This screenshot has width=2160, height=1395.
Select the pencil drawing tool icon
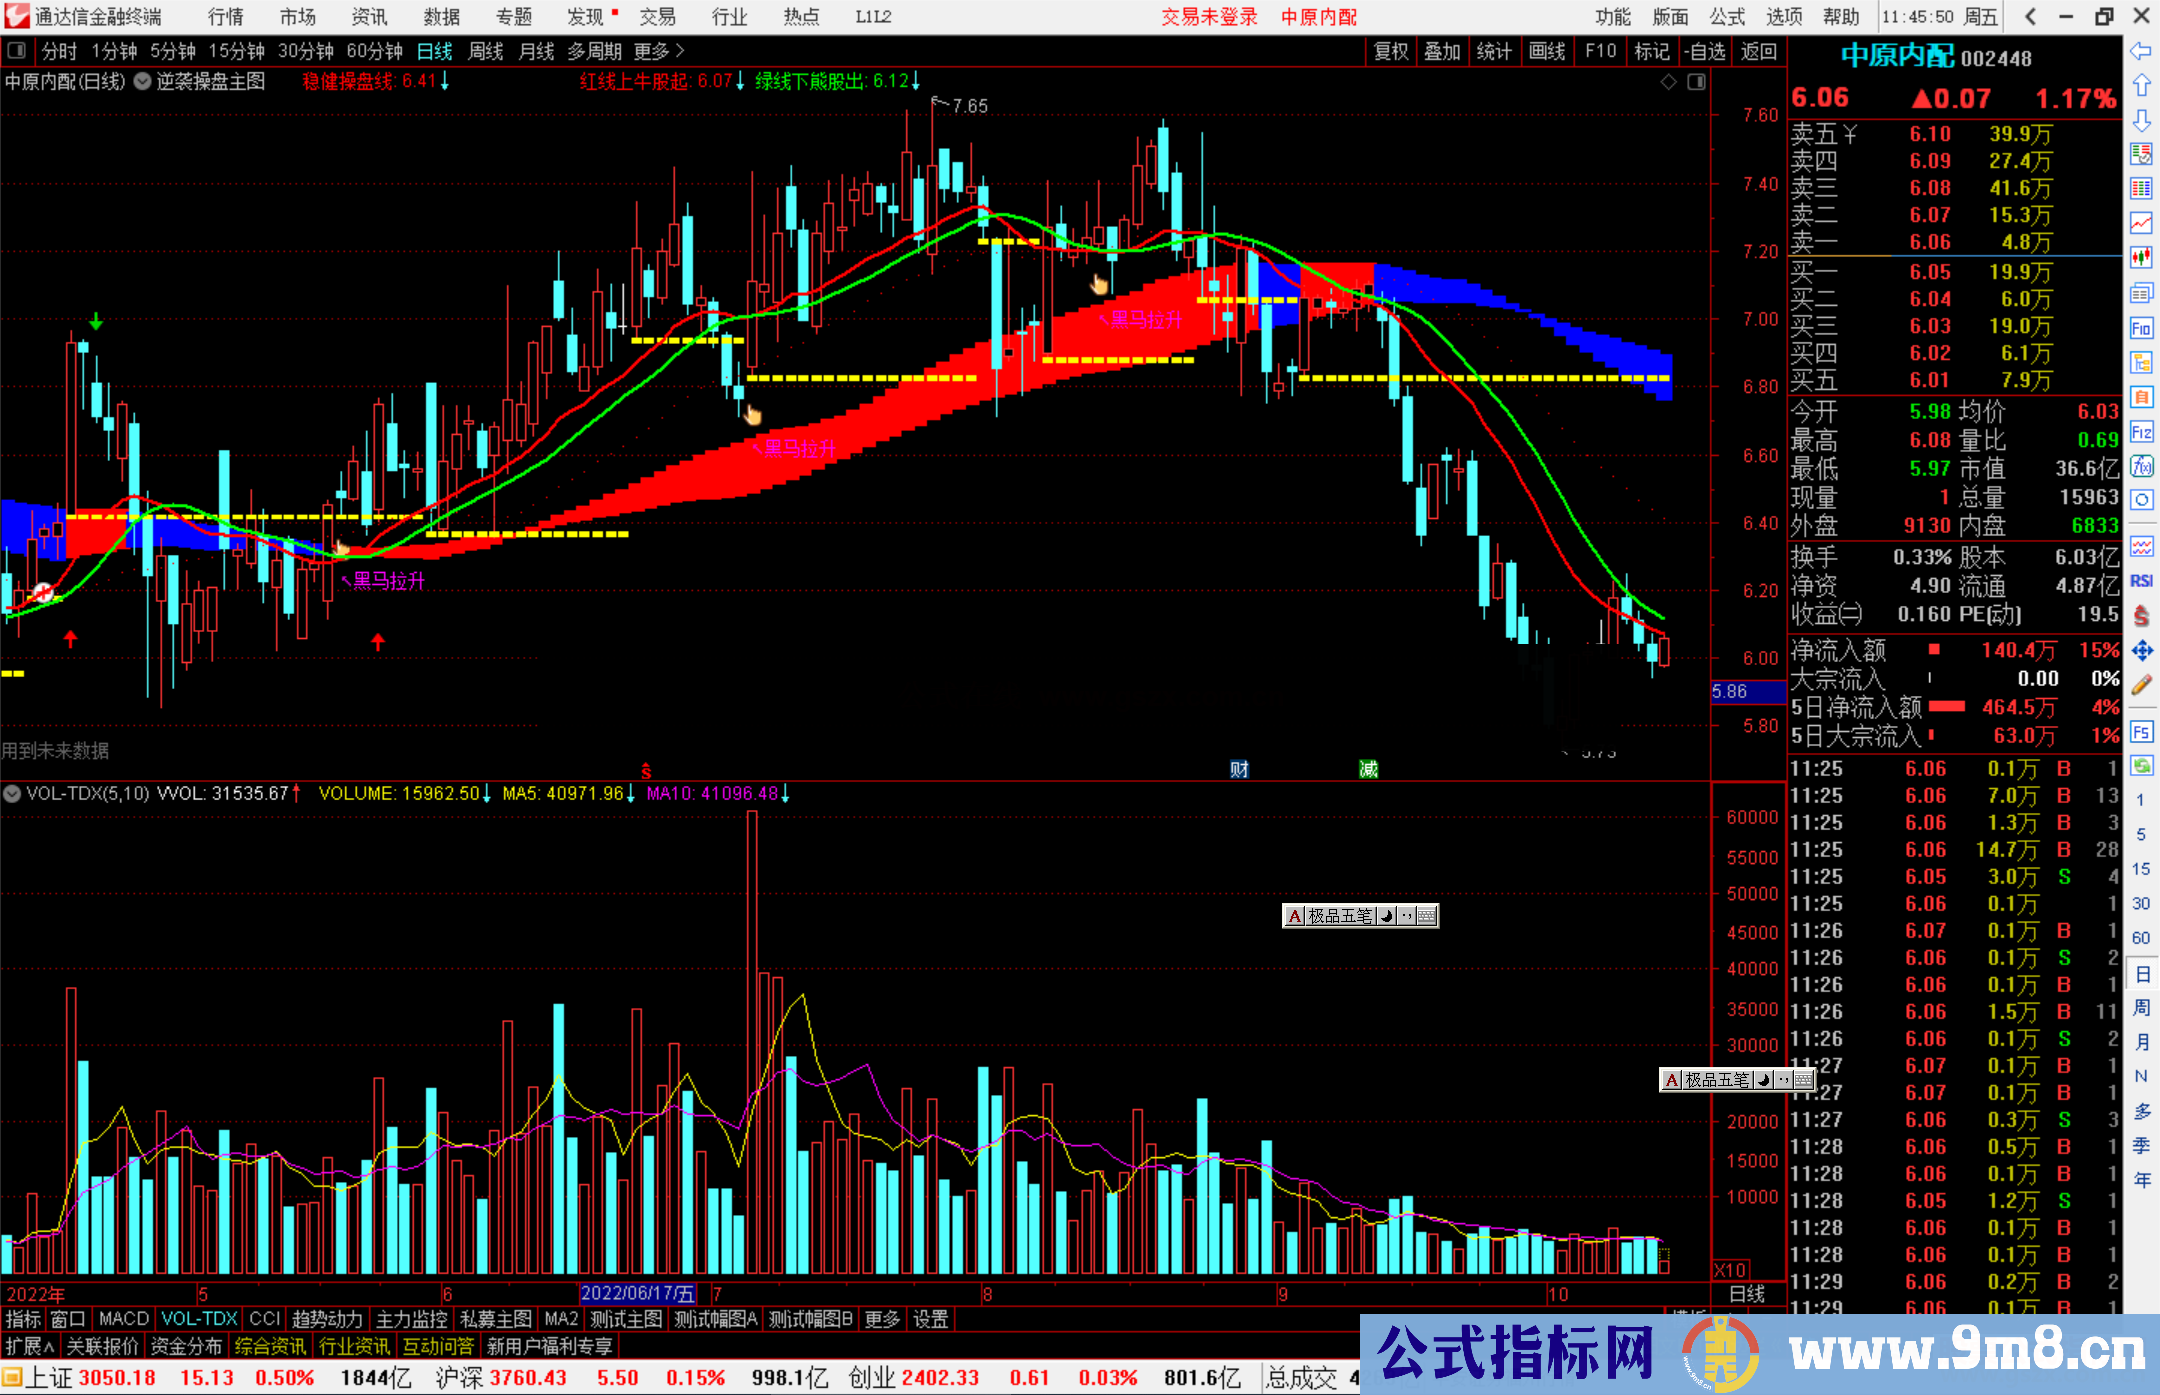2141,685
